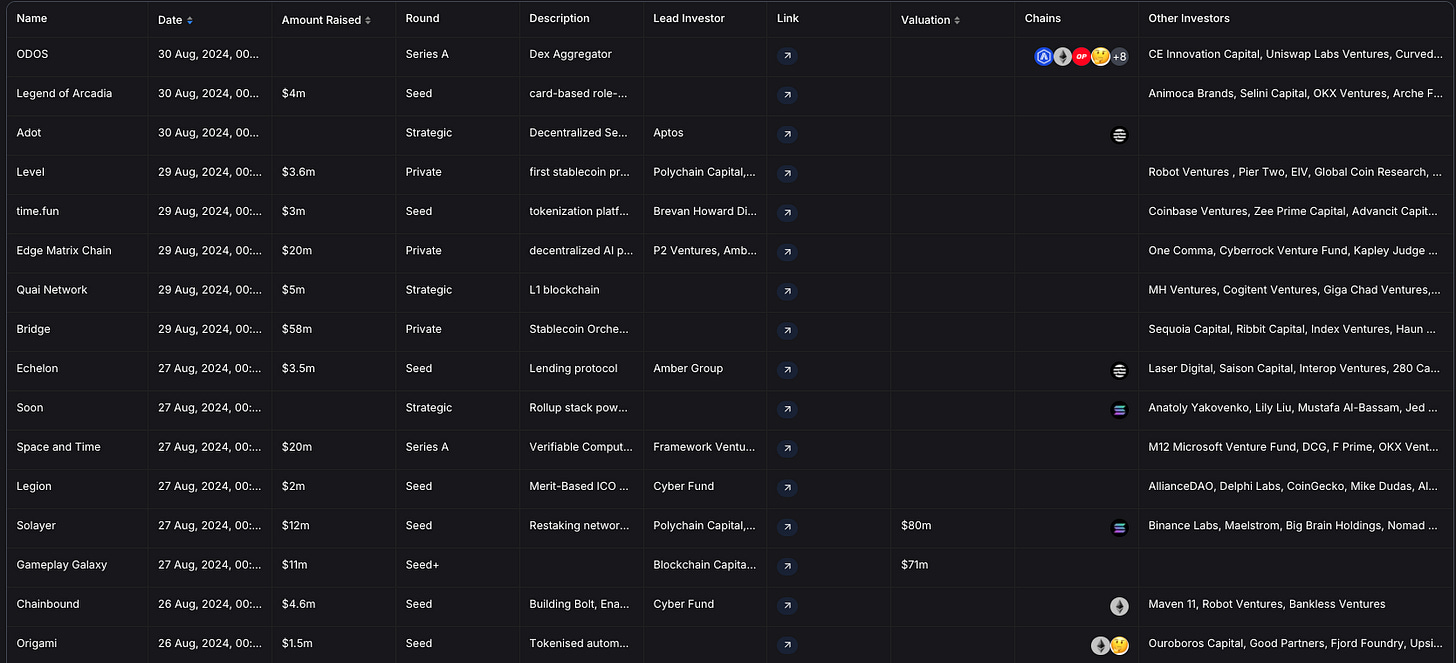The height and width of the screenshot is (663, 1456).
Task: Click the +8 more chains badge for ODOS
Action: 1119,57
